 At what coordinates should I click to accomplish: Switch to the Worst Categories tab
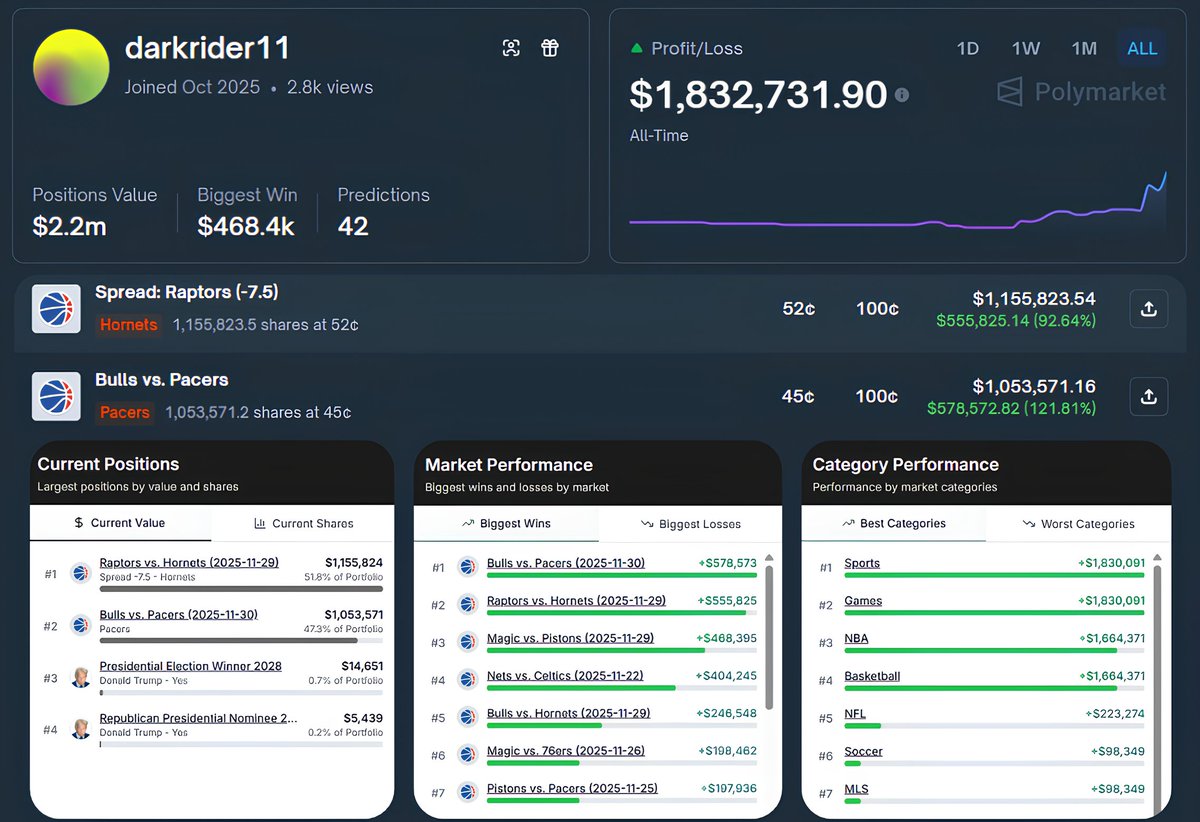[1080, 523]
